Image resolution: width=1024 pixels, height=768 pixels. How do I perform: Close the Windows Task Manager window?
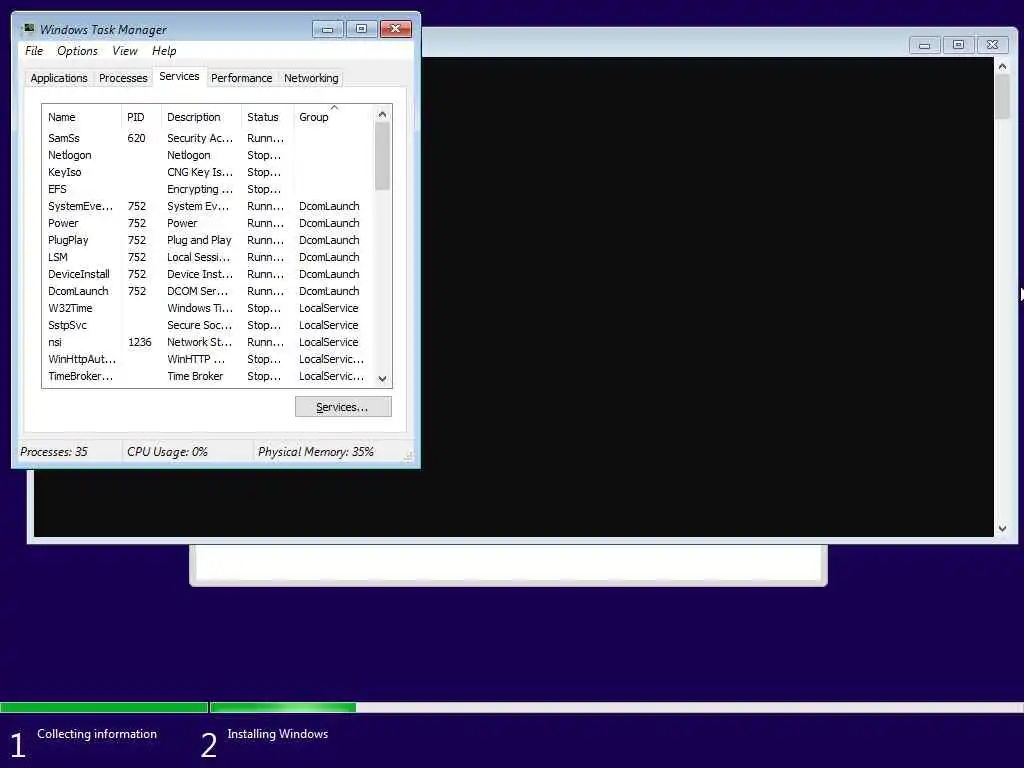[x=396, y=29]
